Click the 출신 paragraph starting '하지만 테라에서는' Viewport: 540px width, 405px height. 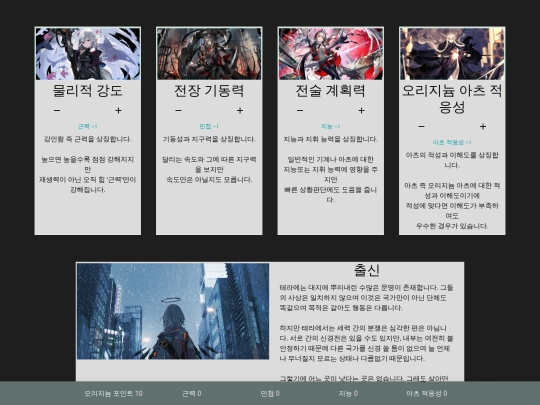tap(366, 343)
